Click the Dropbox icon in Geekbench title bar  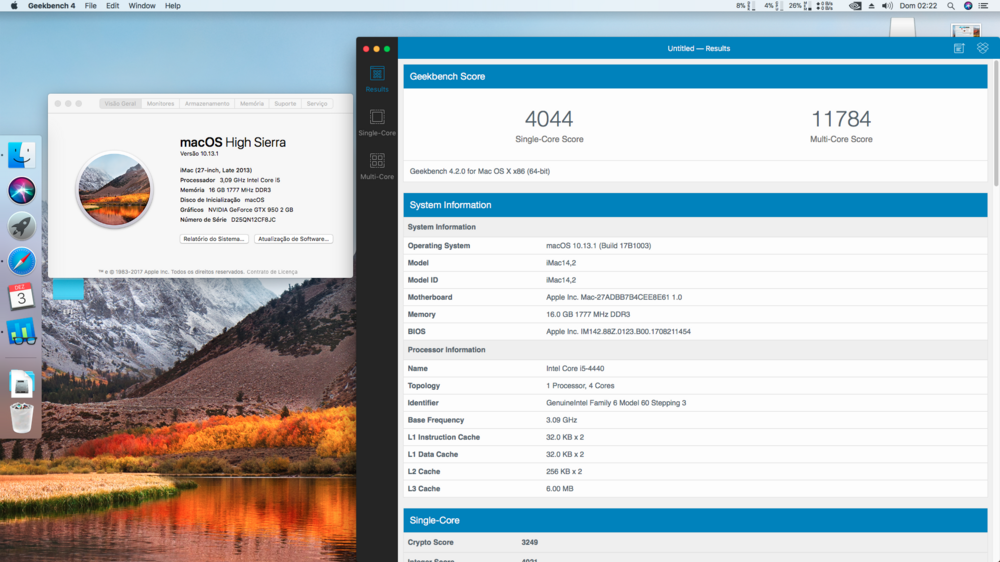982,48
